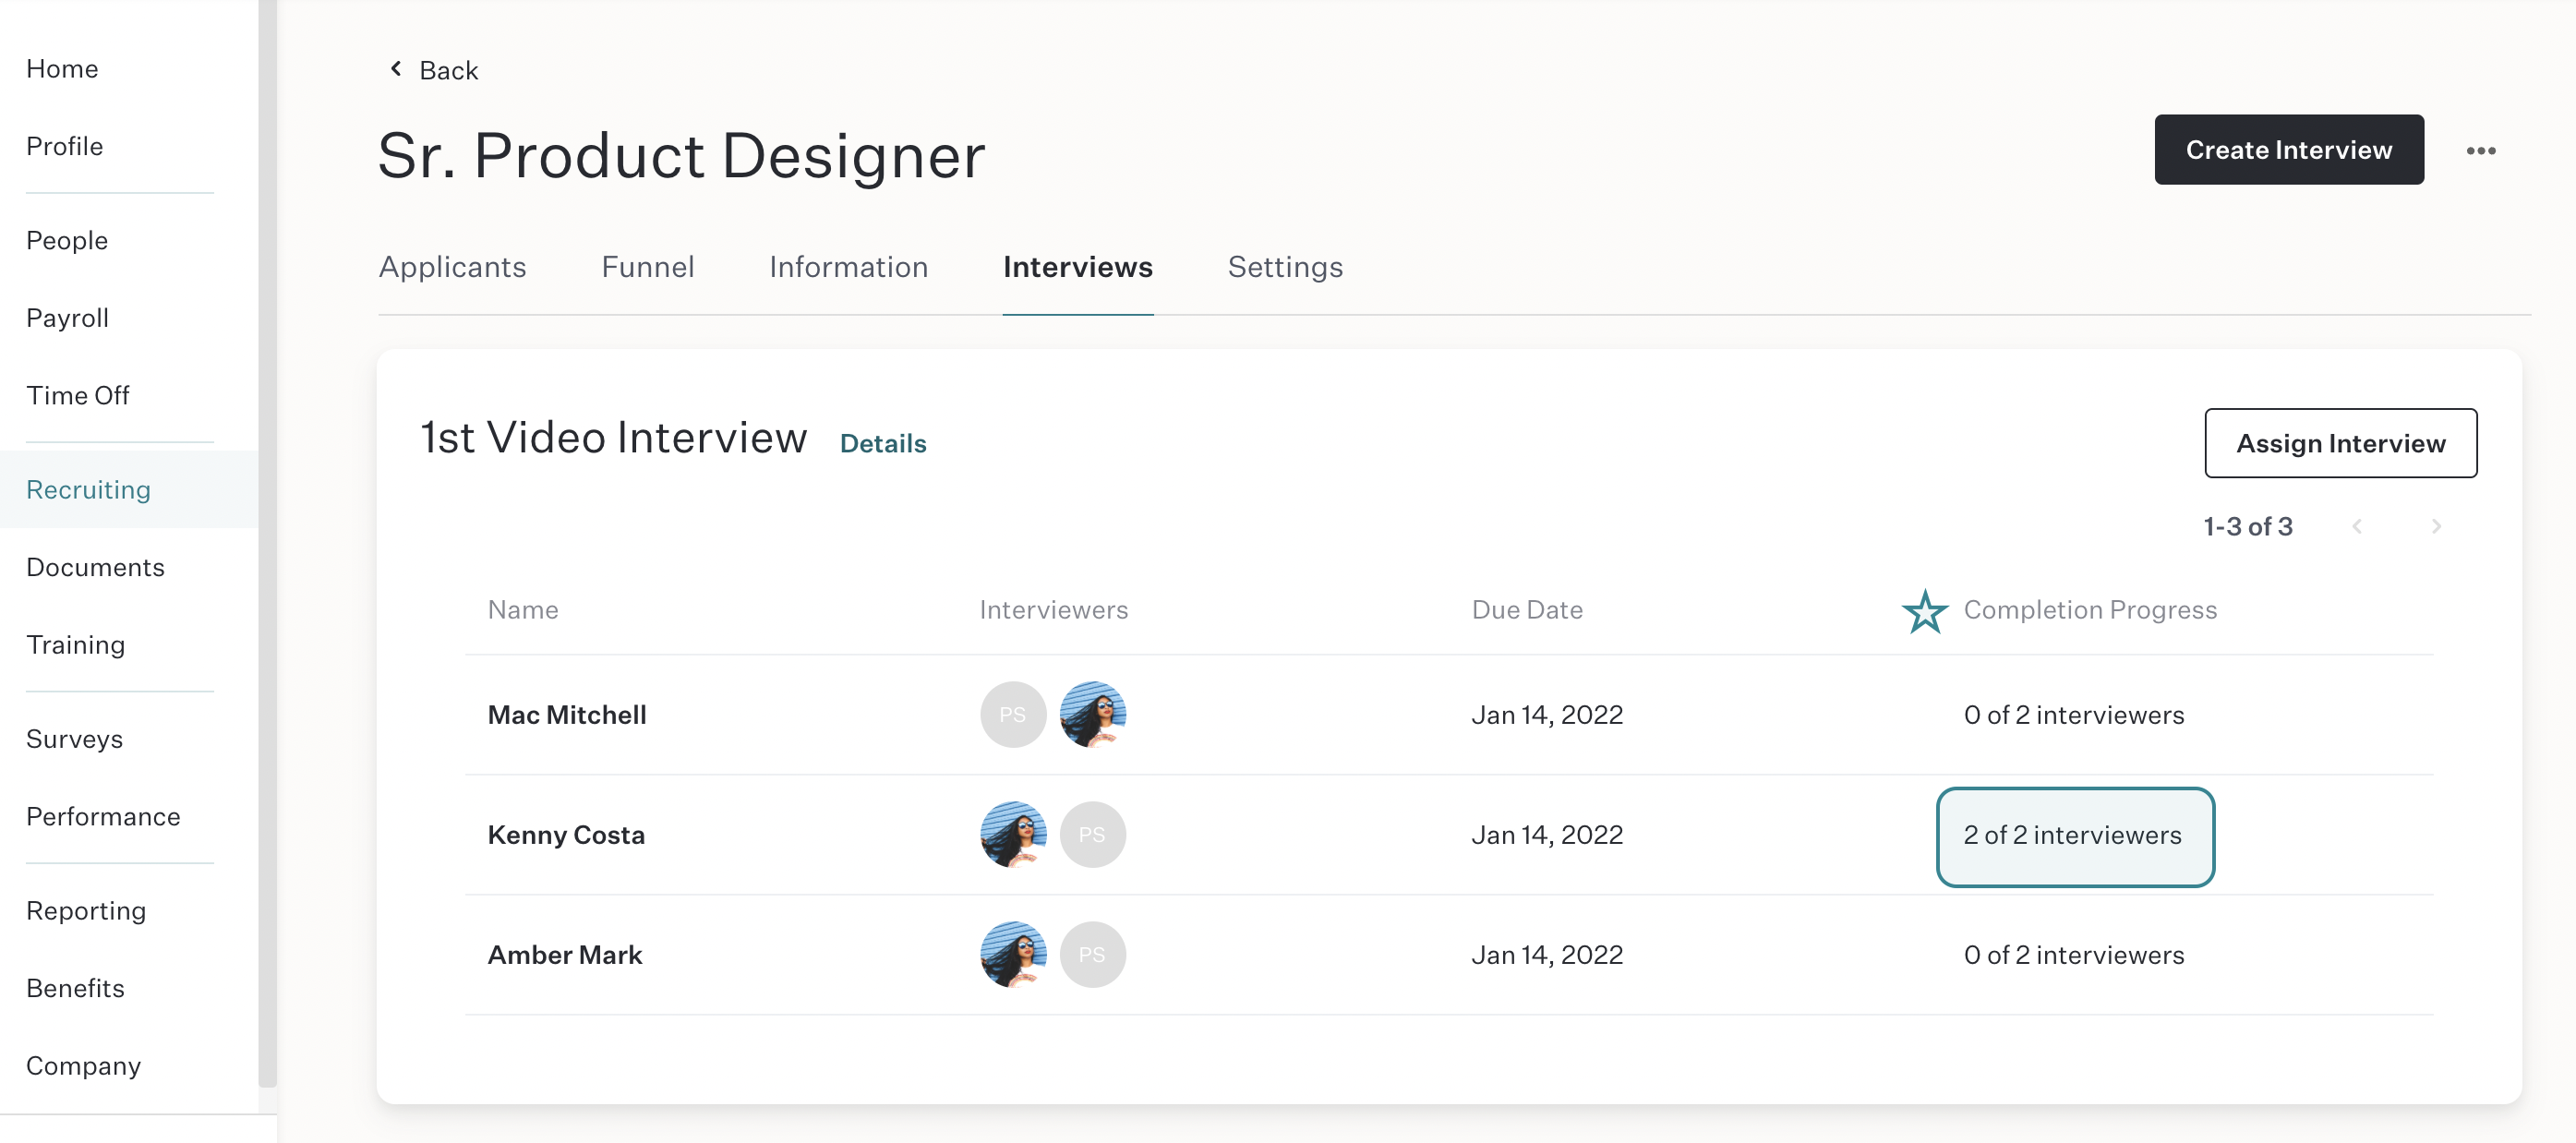
Task: Go to previous page of interview results
Action: pos(2357,526)
